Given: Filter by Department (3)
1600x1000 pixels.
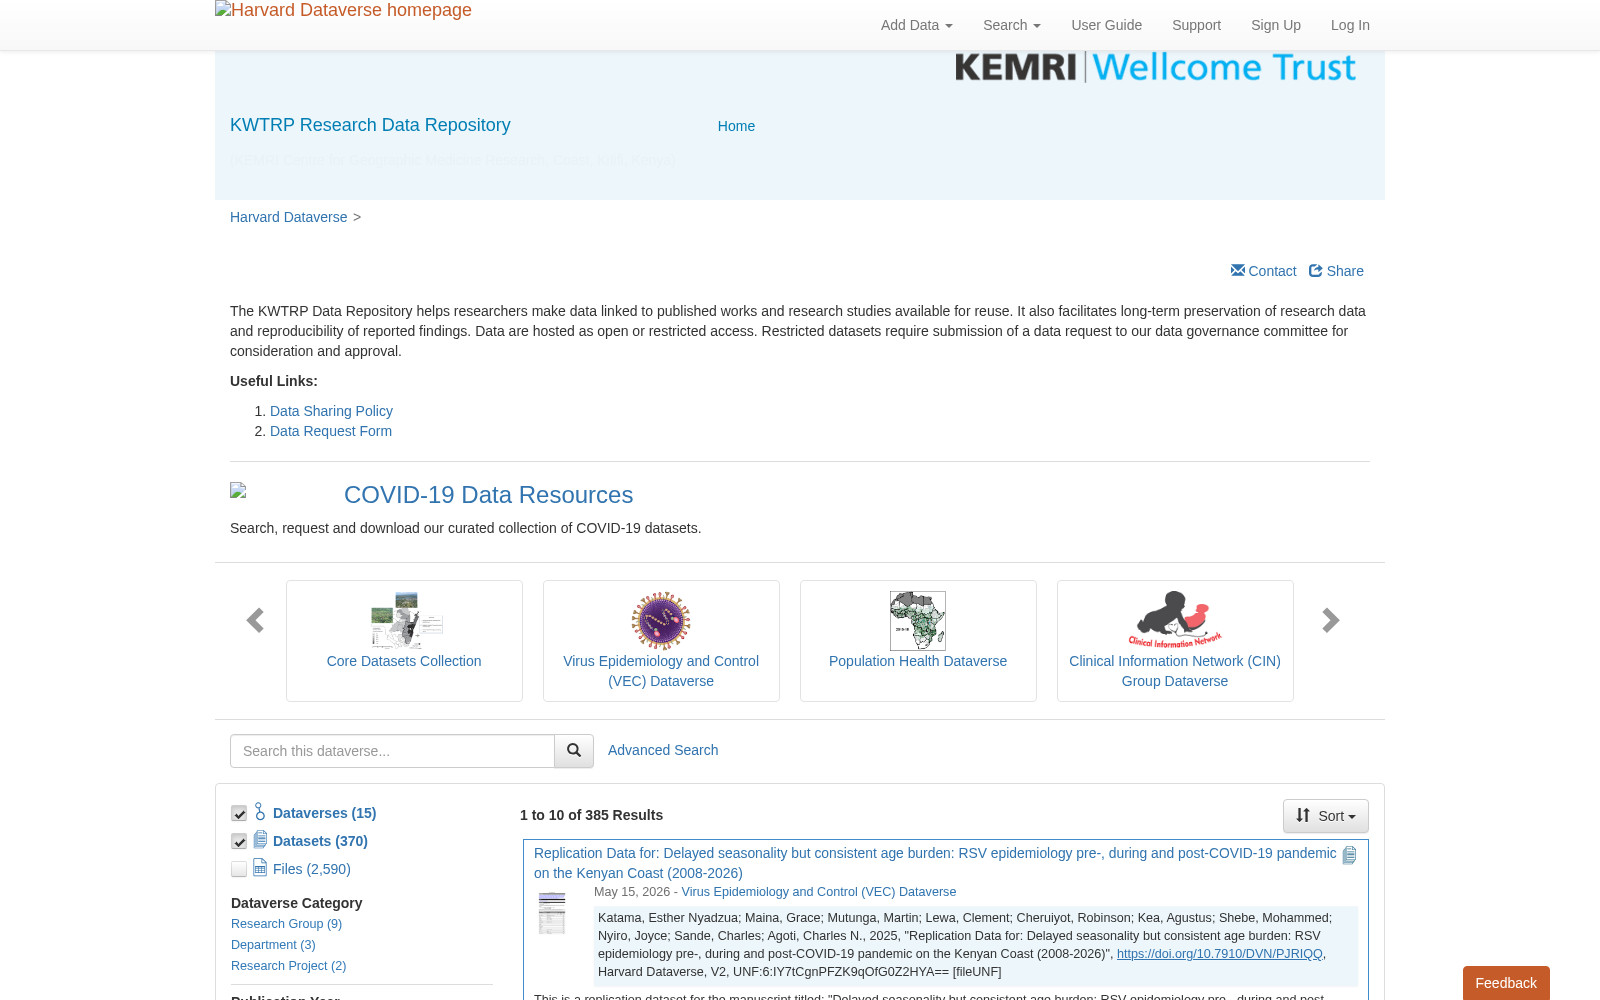Looking at the screenshot, I should pos(273,945).
